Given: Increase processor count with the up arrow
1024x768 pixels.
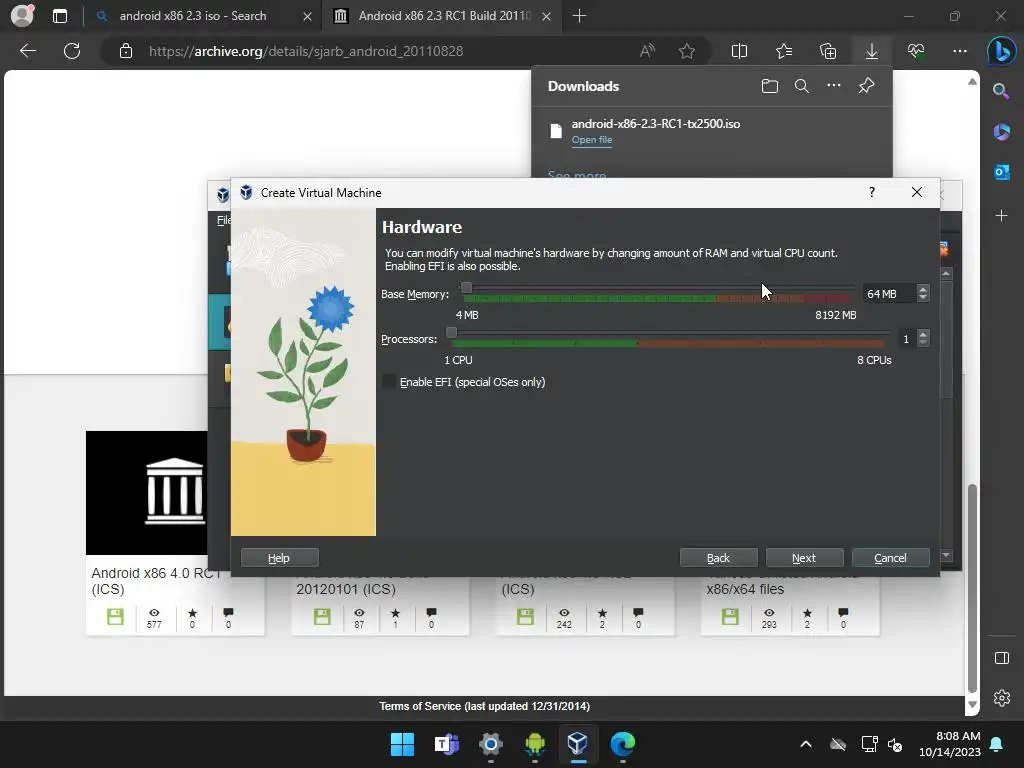Looking at the screenshot, I should coord(923,334).
